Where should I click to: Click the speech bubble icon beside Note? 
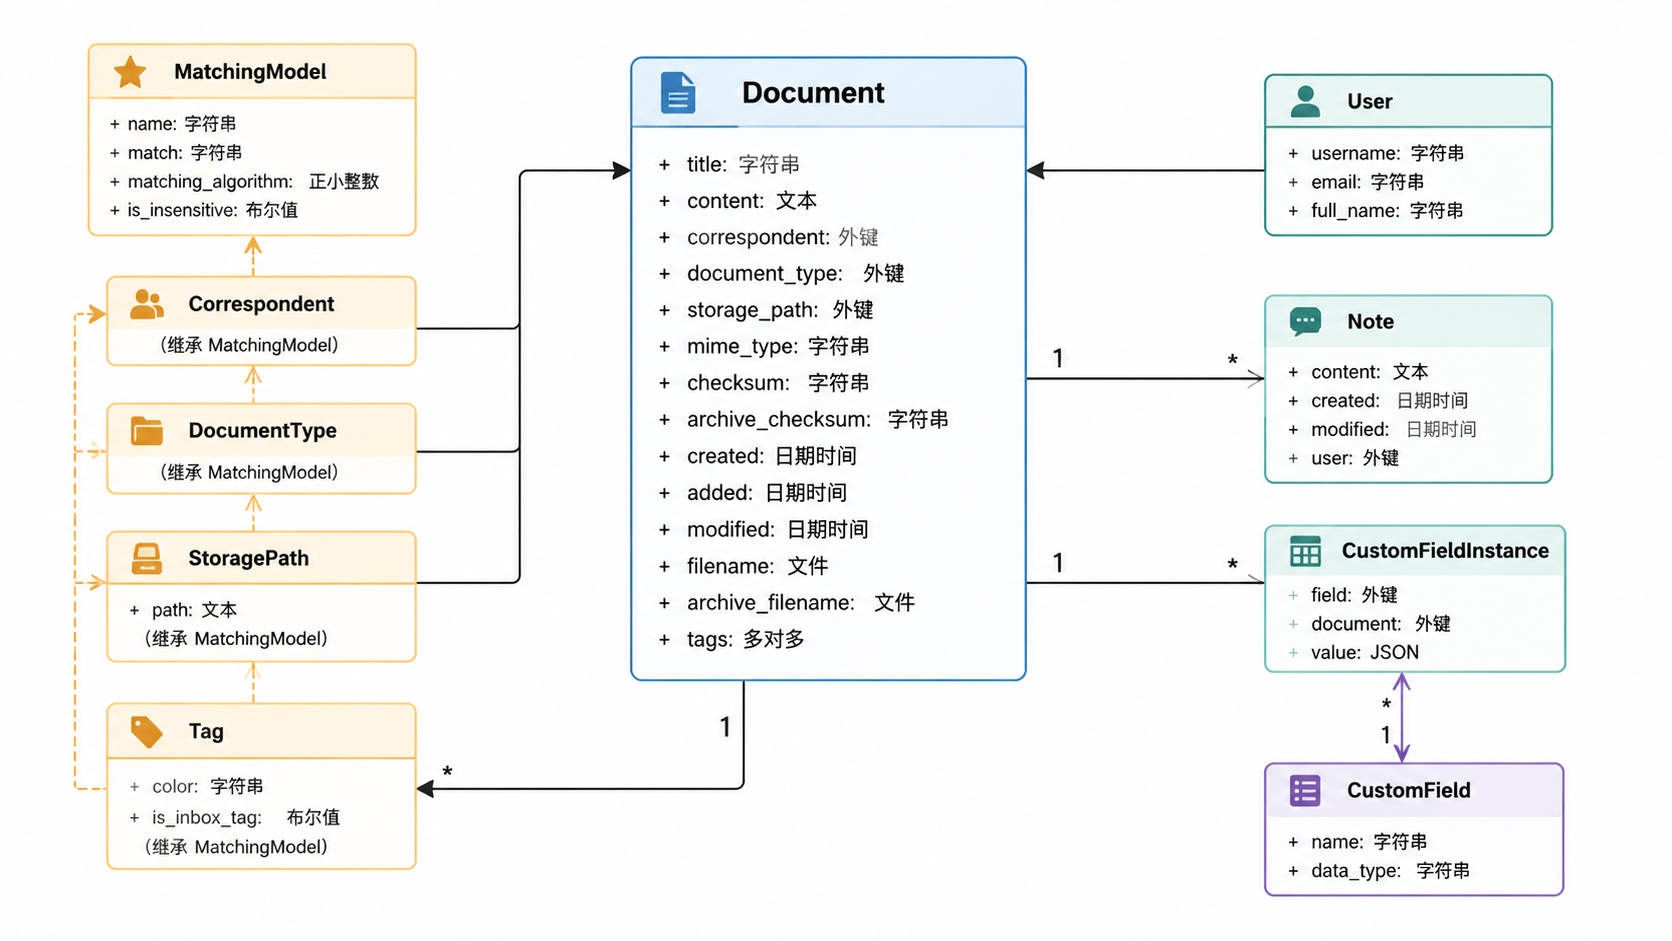click(1305, 321)
